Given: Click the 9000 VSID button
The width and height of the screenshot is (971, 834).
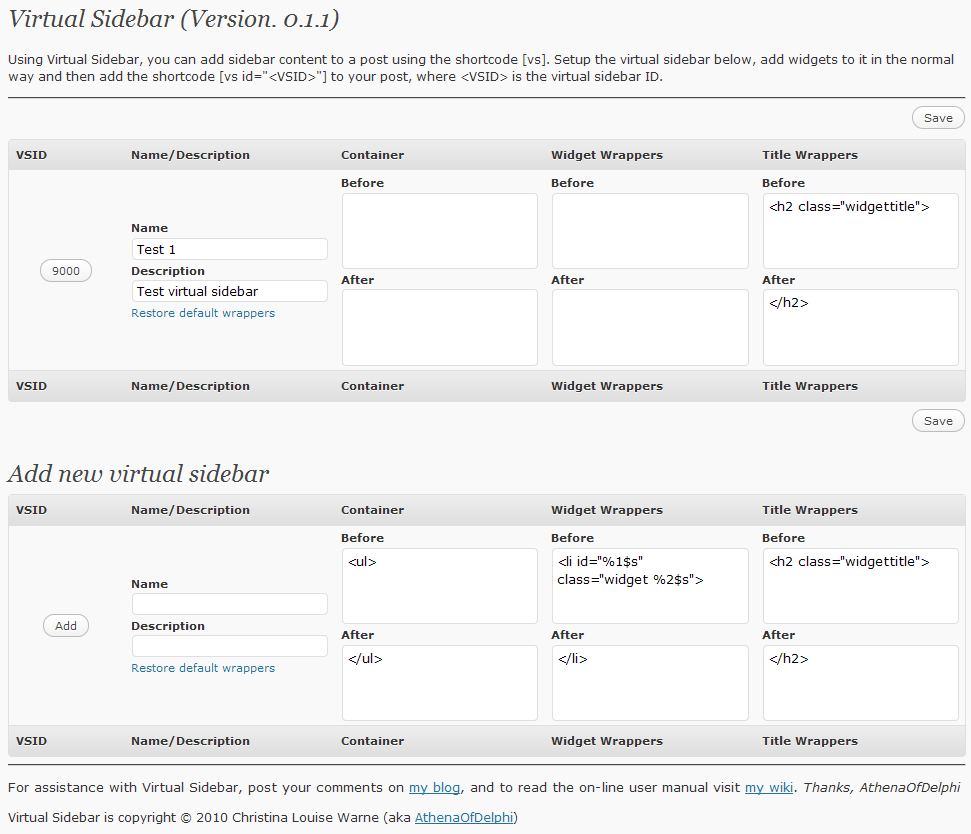Looking at the screenshot, I should click(x=66, y=271).
